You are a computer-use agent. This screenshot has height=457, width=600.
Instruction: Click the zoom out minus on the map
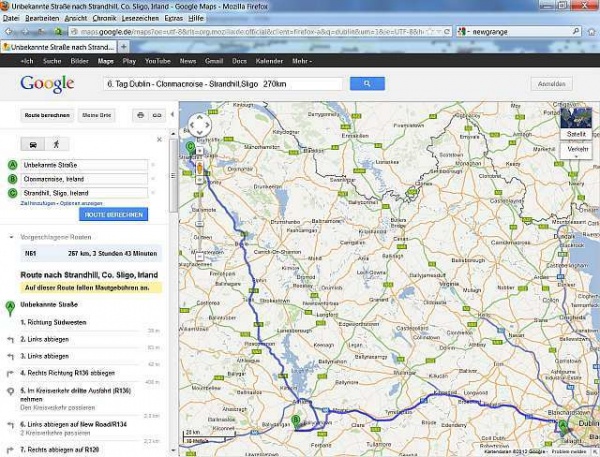(x=199, y=257)
